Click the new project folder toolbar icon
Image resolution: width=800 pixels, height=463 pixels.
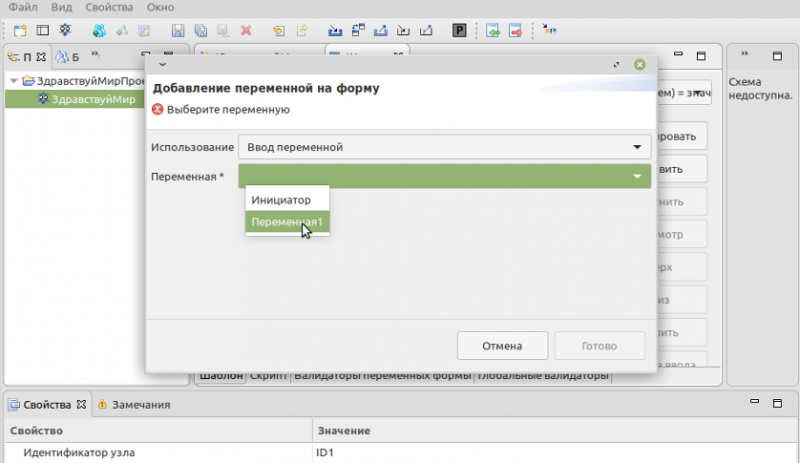(20, 31)
